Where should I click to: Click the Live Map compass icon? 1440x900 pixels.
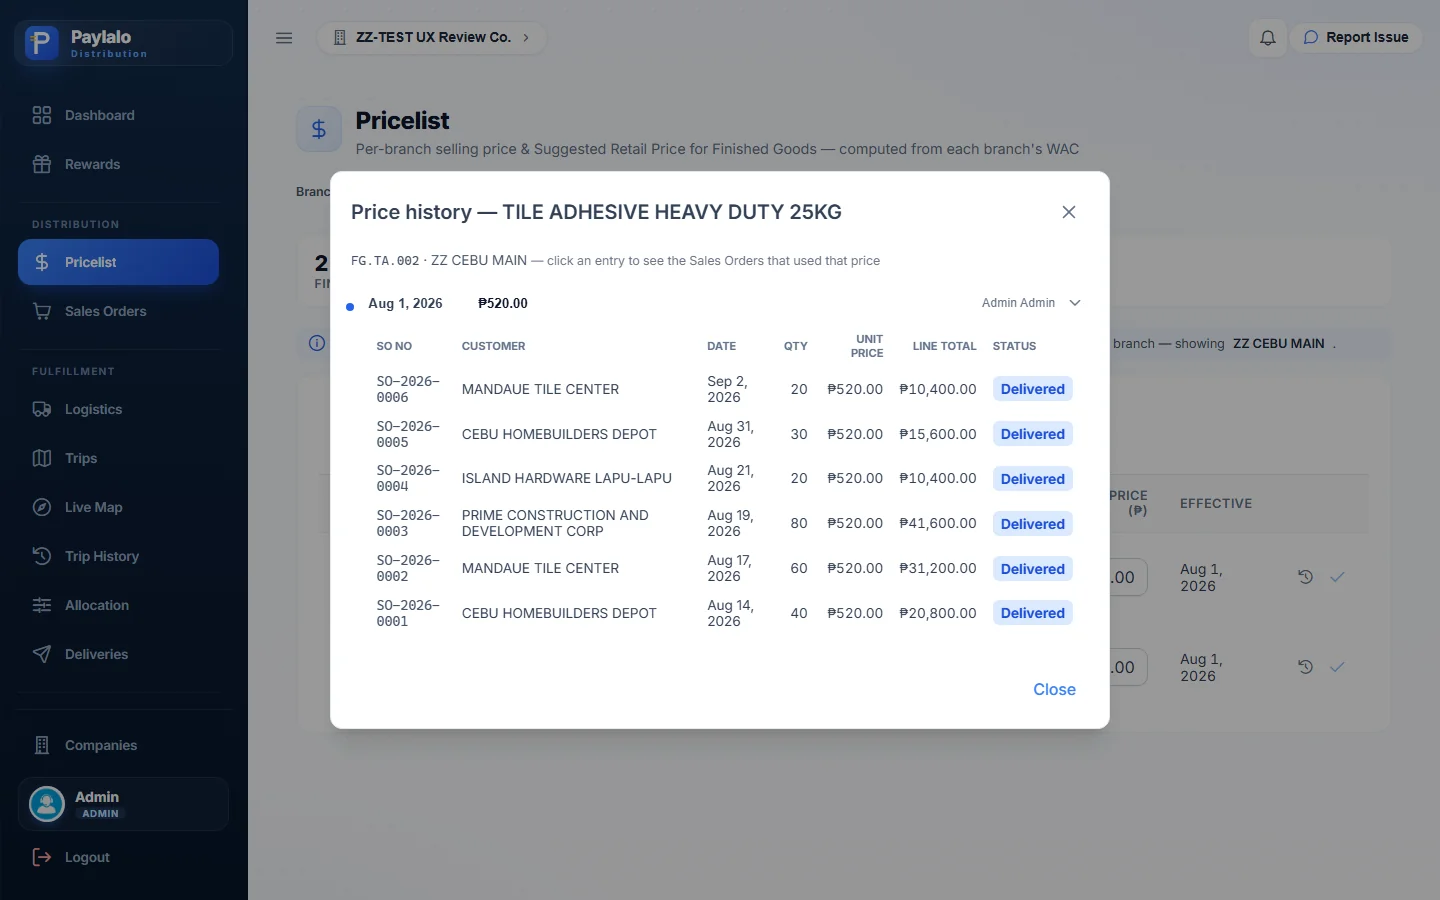click(x=42, y=507)
